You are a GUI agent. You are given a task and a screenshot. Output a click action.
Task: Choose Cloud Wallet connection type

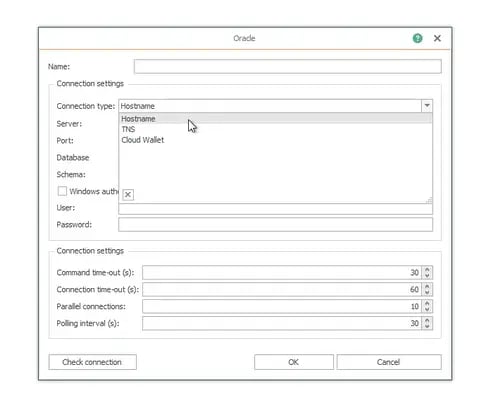tap(275, 140)
